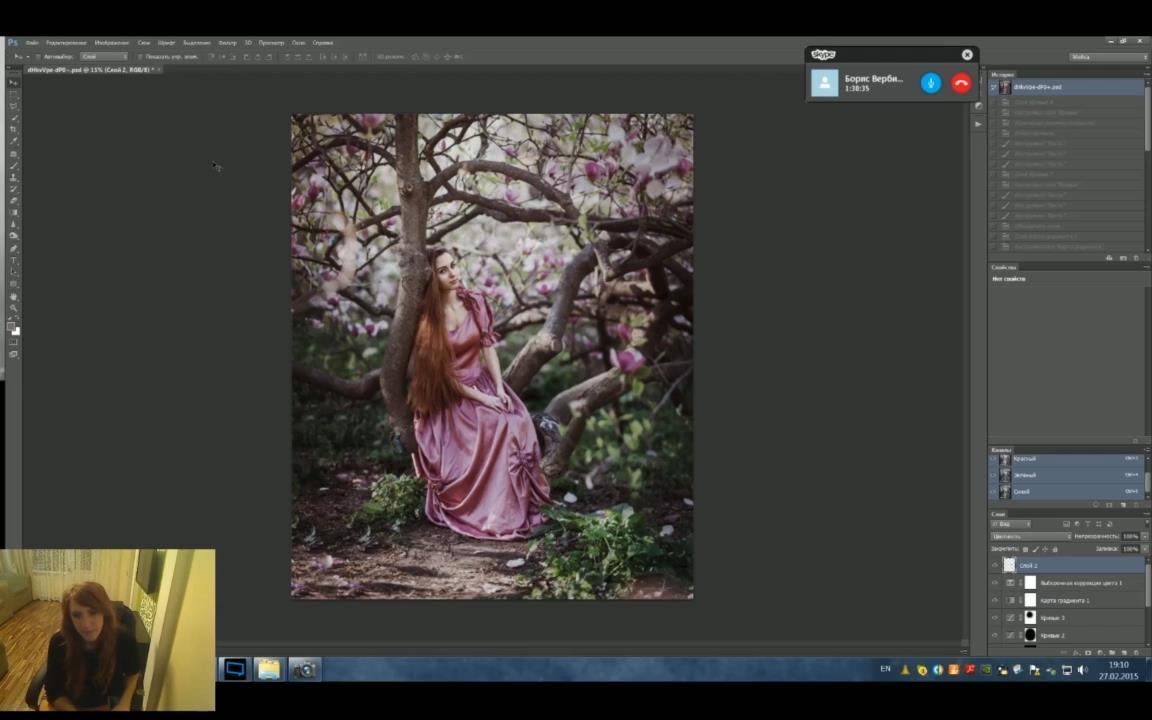1152x720 pixels.
Task: Open the auto-select Слой dropdown in options bar
Action: (x=104, y=57)
